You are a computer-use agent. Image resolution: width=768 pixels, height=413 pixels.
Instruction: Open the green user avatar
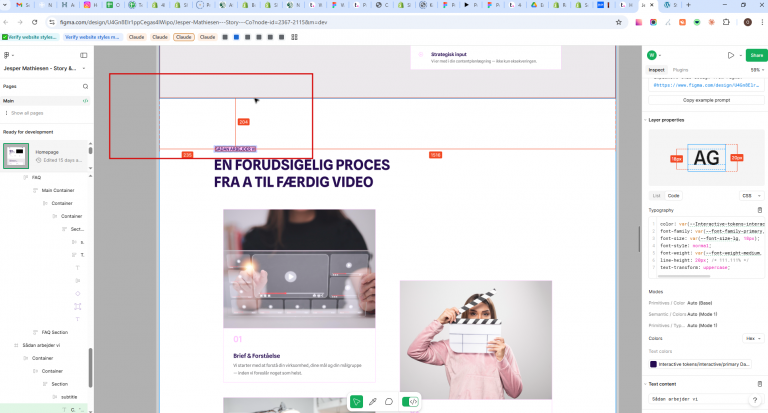[652, 55]
